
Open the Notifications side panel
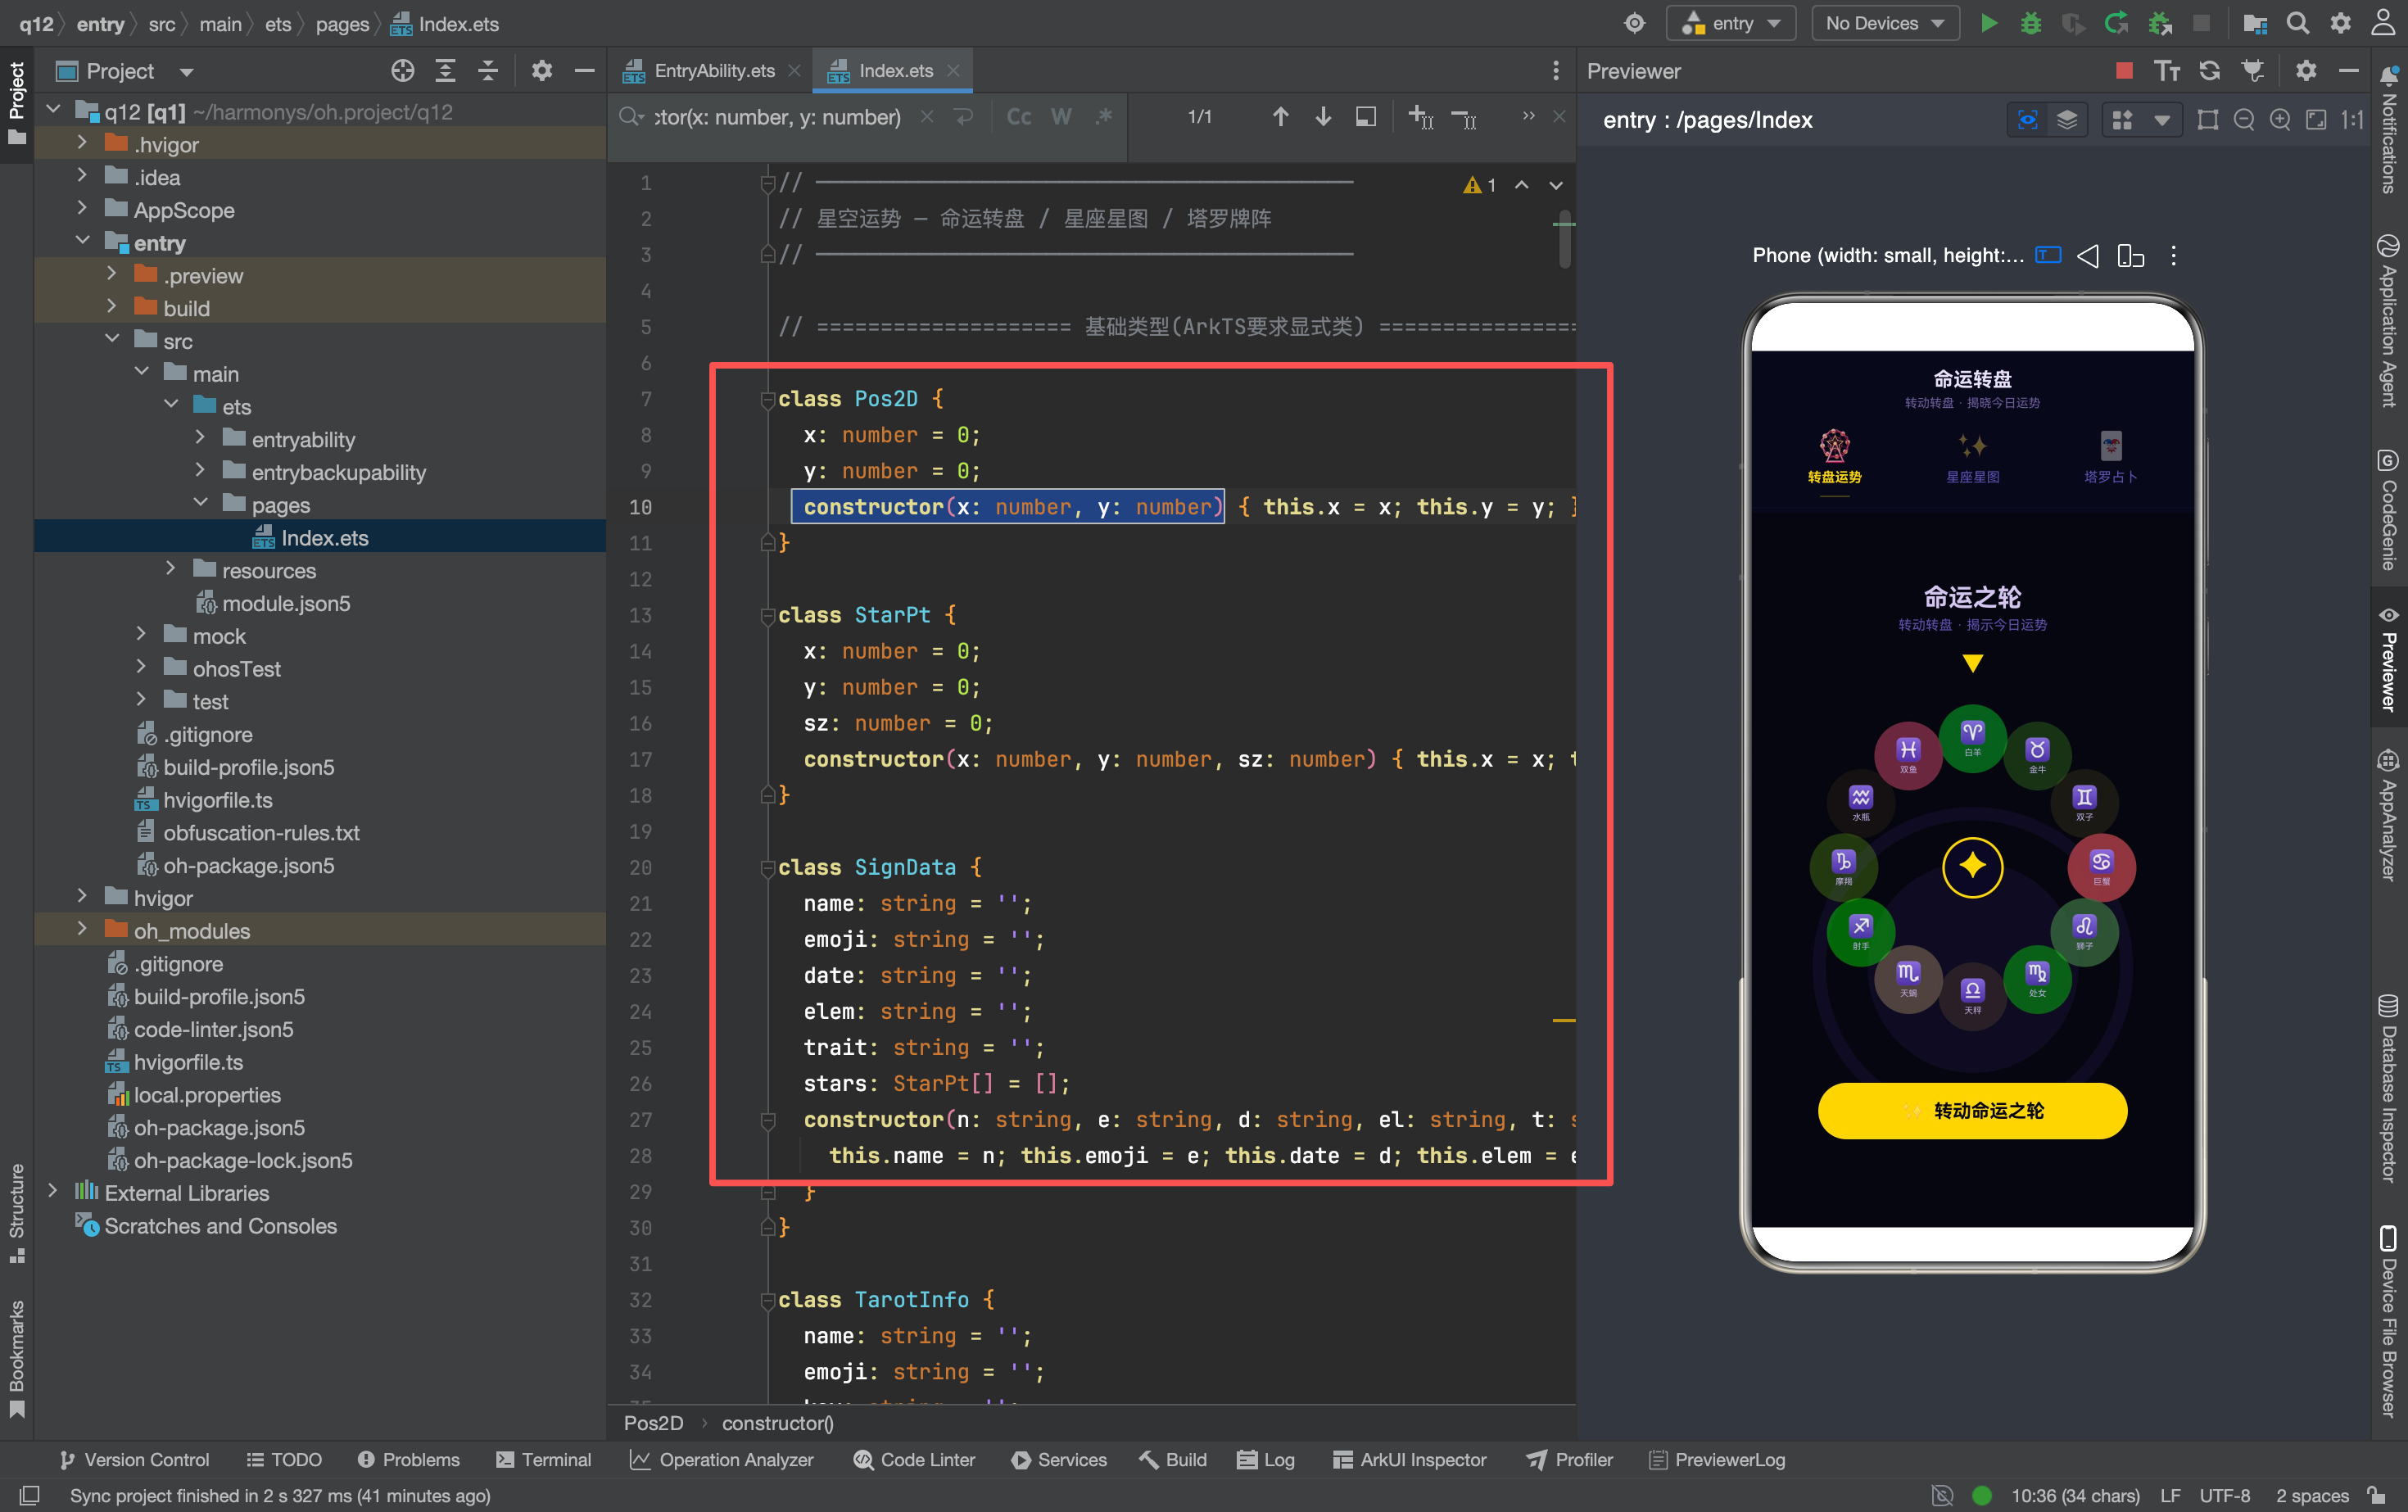pyautogui.click(x=2388, y=130)
